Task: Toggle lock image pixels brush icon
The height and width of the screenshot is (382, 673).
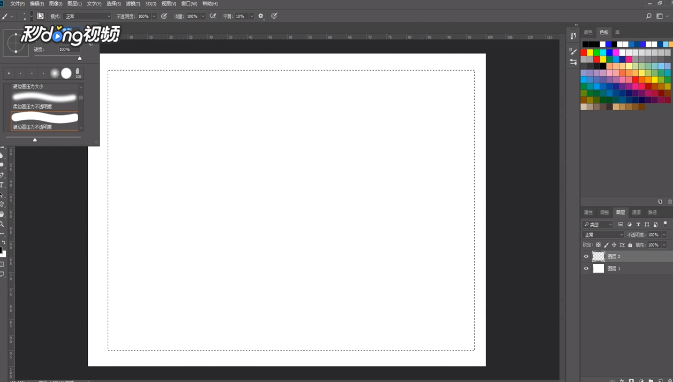Action: point(606,245)
